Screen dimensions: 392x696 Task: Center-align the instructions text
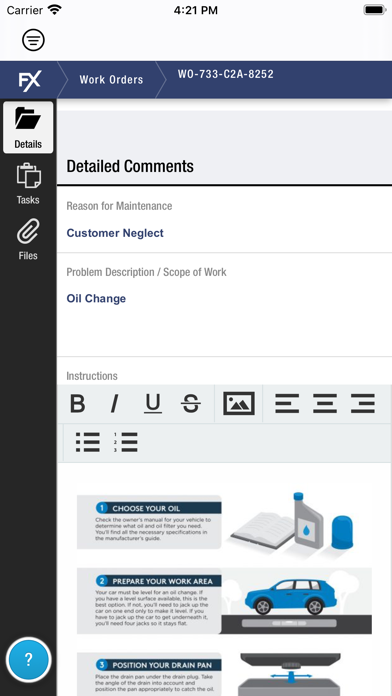tap(325, 404)
